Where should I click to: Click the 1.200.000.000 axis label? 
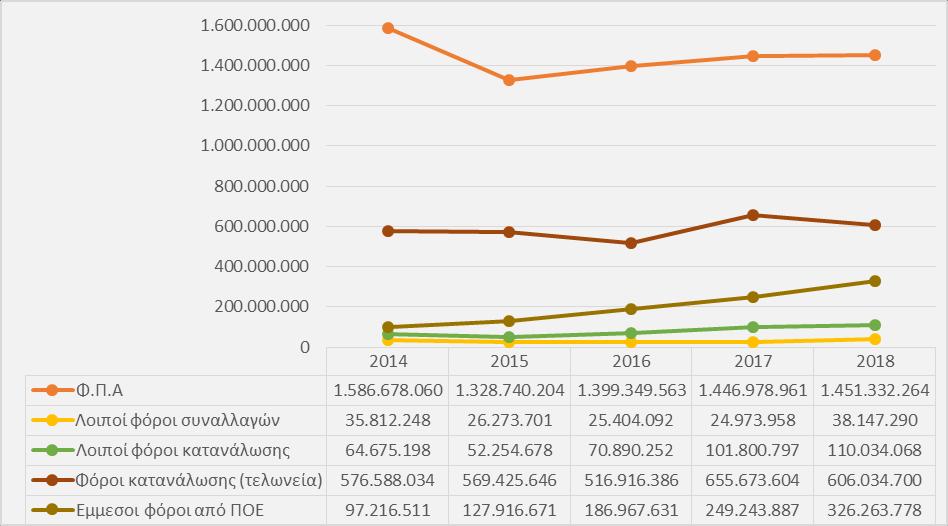pyautogui.click(x=255, y=106)
